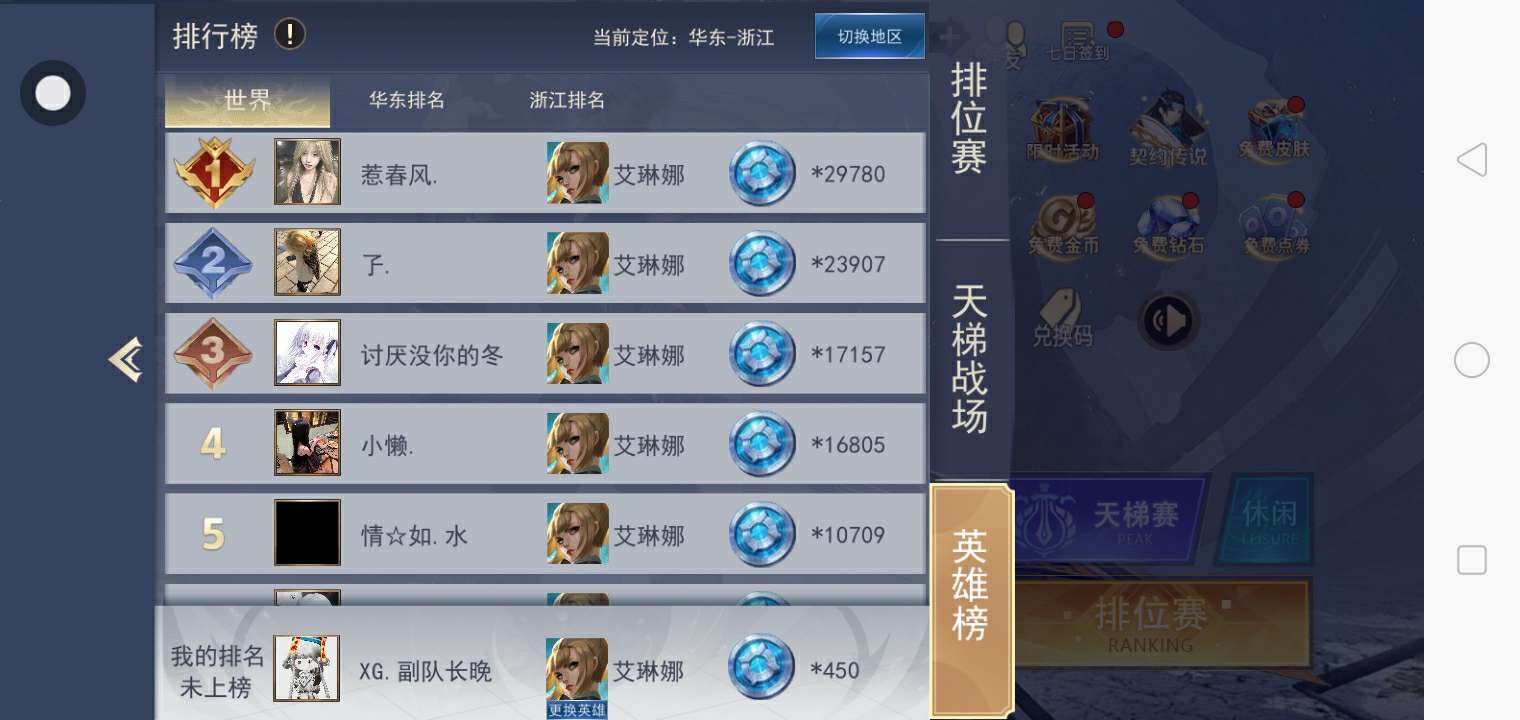Click 更换英雄 change hero button

click(577, 710)
